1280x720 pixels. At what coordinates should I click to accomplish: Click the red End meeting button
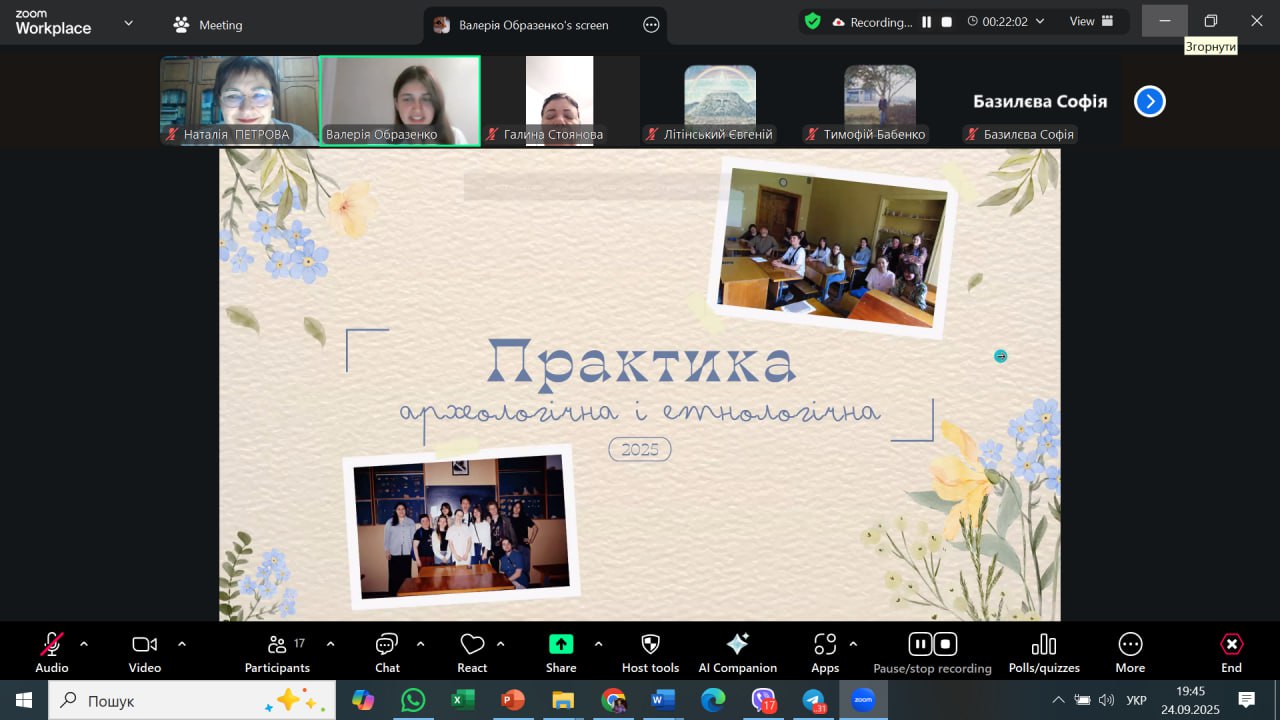tap(1231, 652)
